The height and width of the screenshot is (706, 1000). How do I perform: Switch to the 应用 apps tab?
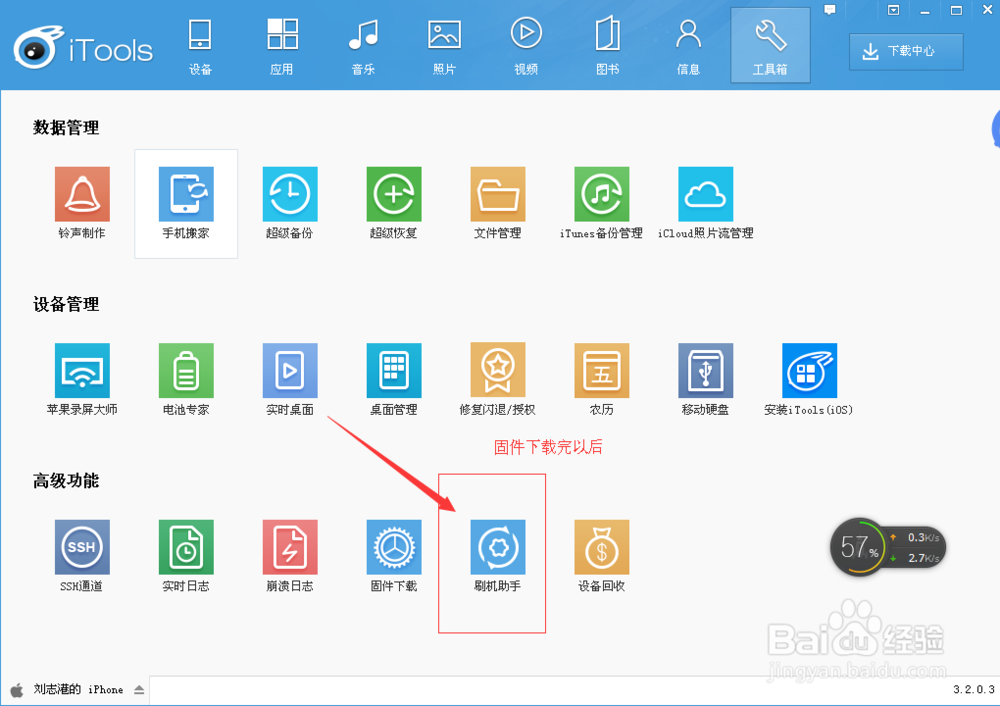pos(282,46)
